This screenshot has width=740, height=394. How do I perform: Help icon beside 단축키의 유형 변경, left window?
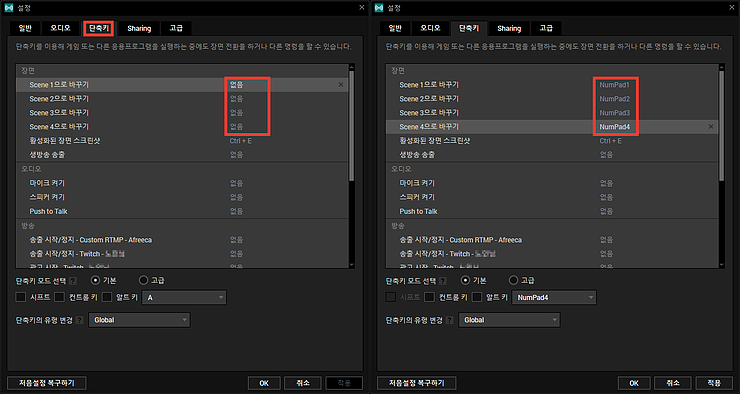click(x=80, y=320)
